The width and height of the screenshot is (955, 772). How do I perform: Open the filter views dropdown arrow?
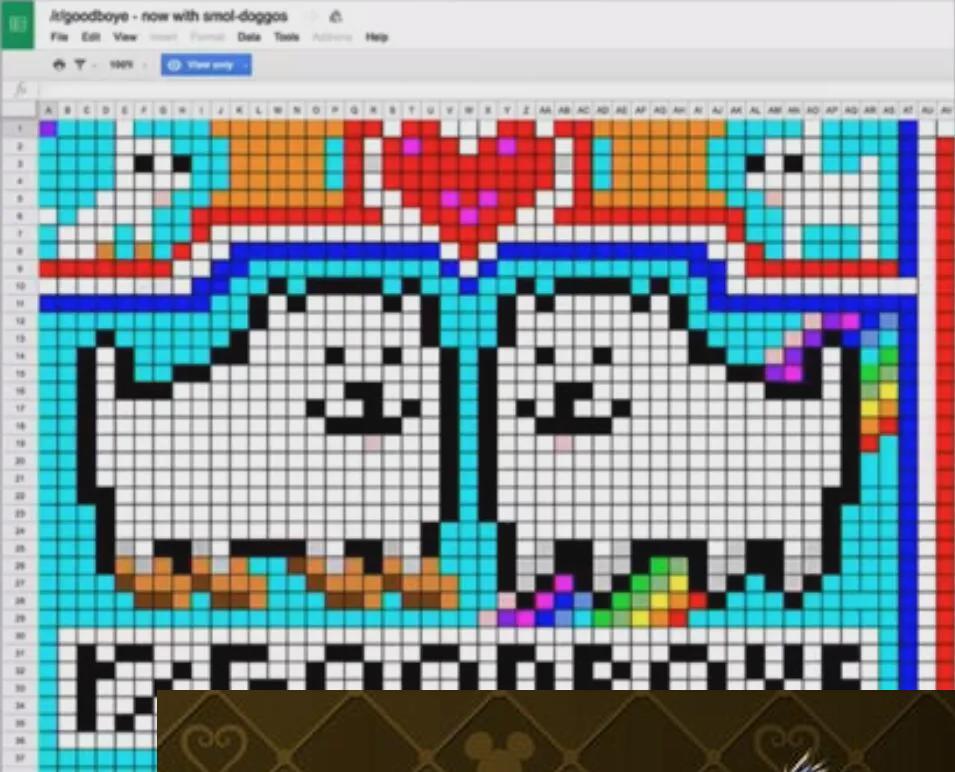(95, 65)
